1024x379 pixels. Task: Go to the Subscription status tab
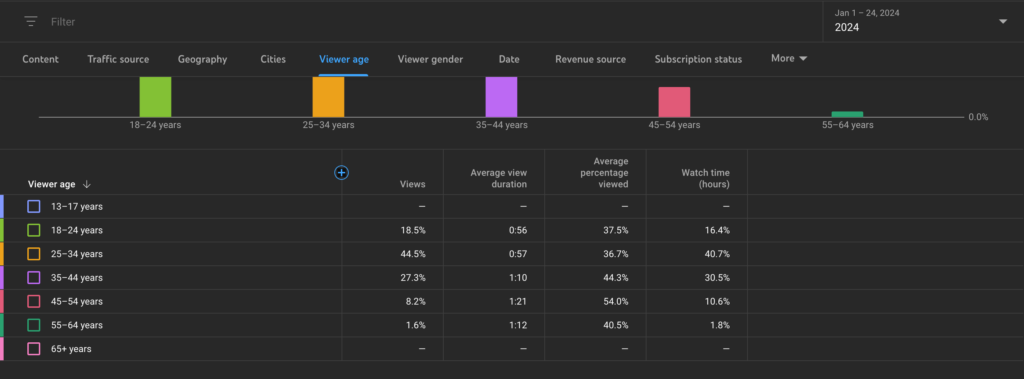click(698, 59)
